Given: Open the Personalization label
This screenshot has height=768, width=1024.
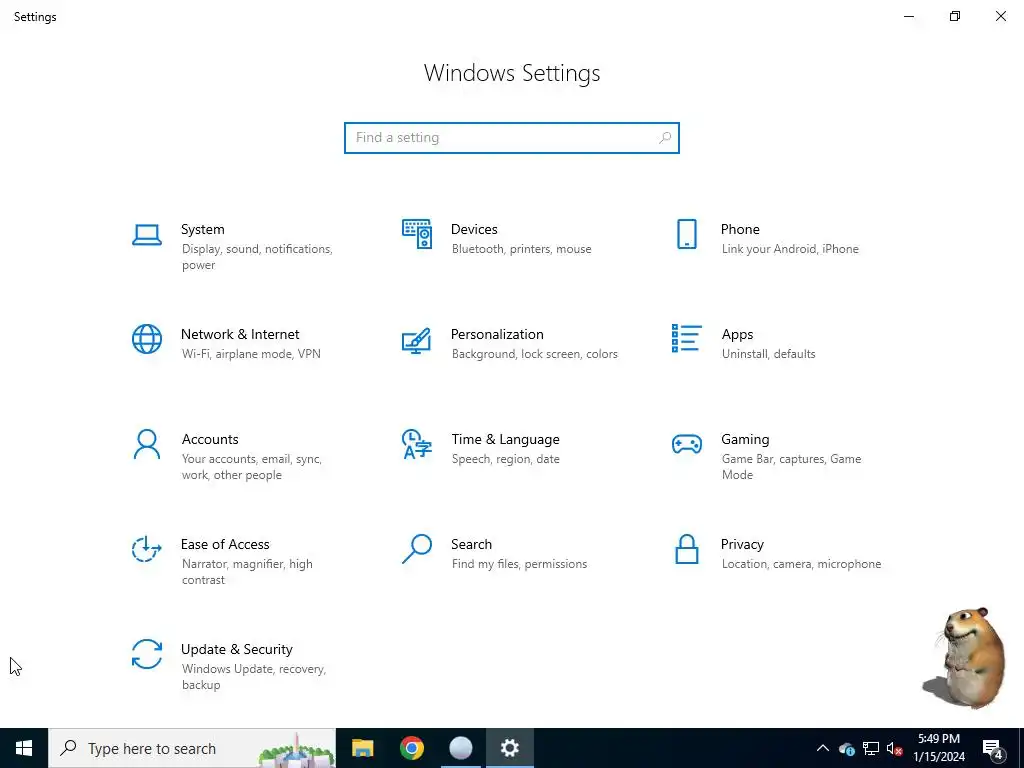Looking at the screenshot, I should [497, 334].
